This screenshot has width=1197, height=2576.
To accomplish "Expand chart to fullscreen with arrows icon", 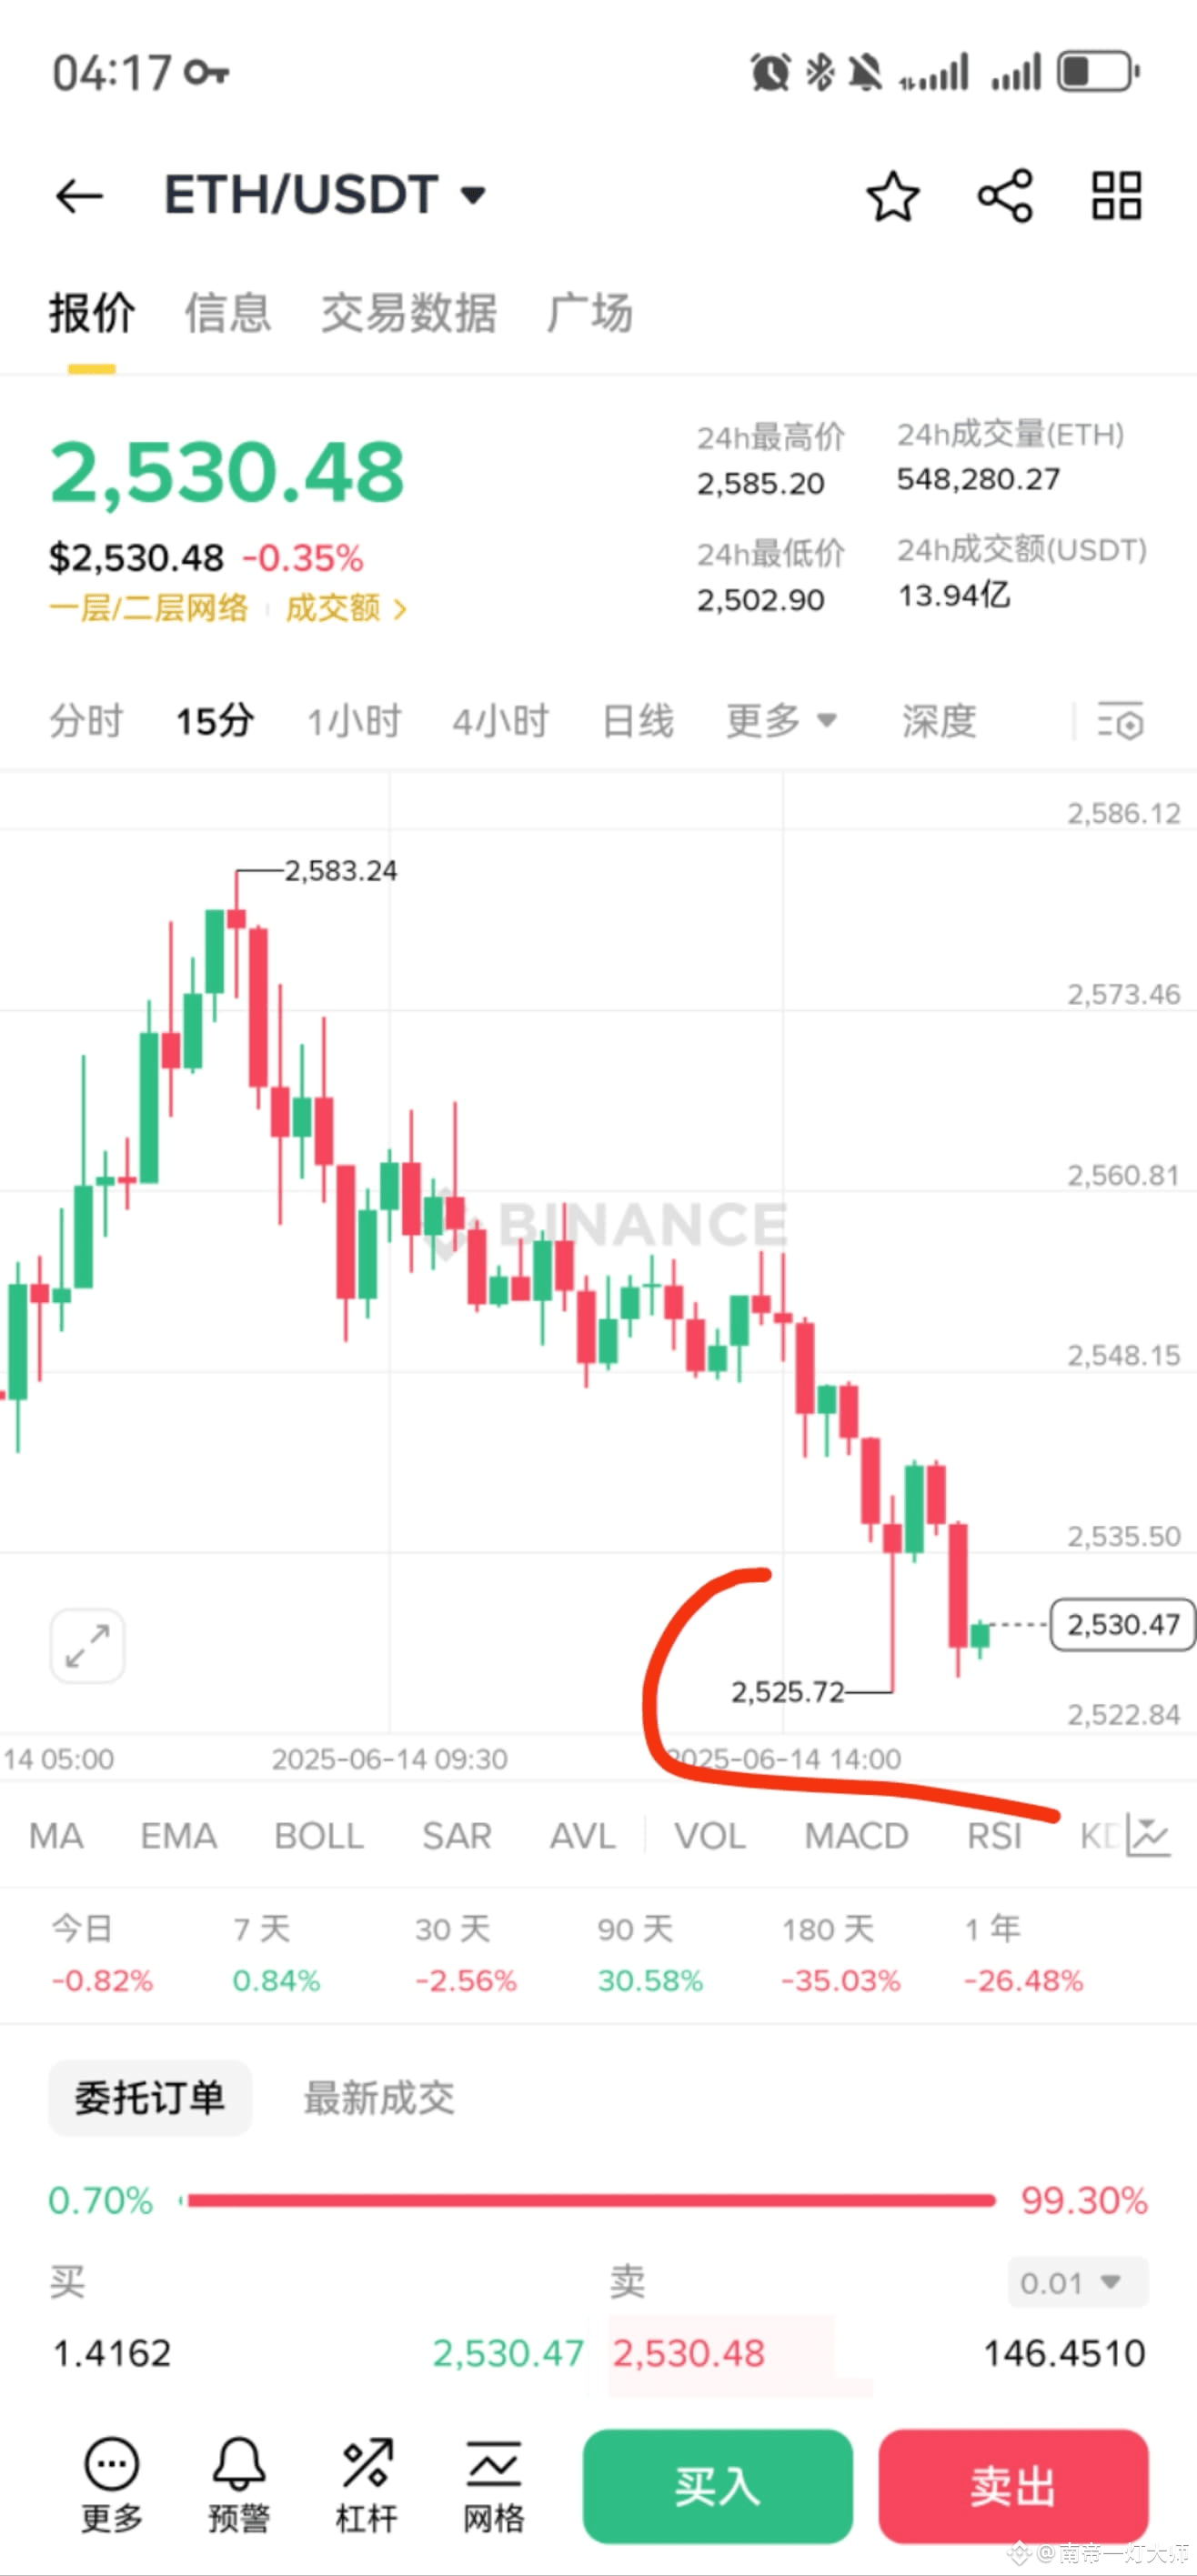I will coord(87,1646).
